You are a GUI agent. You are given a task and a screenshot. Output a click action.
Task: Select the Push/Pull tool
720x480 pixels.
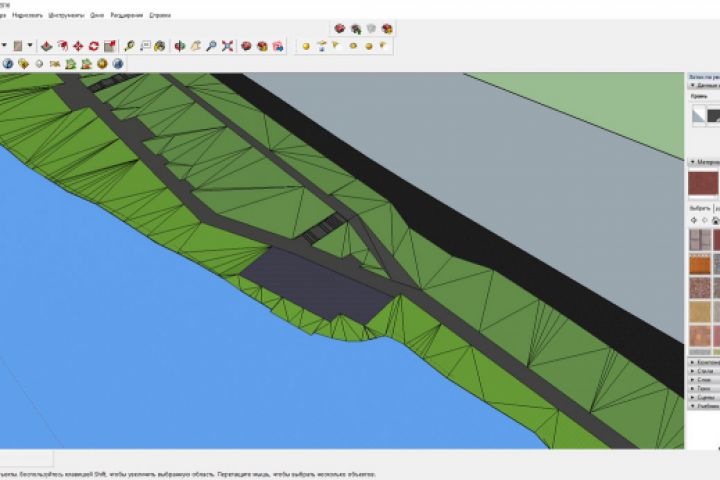pos(46,46)
